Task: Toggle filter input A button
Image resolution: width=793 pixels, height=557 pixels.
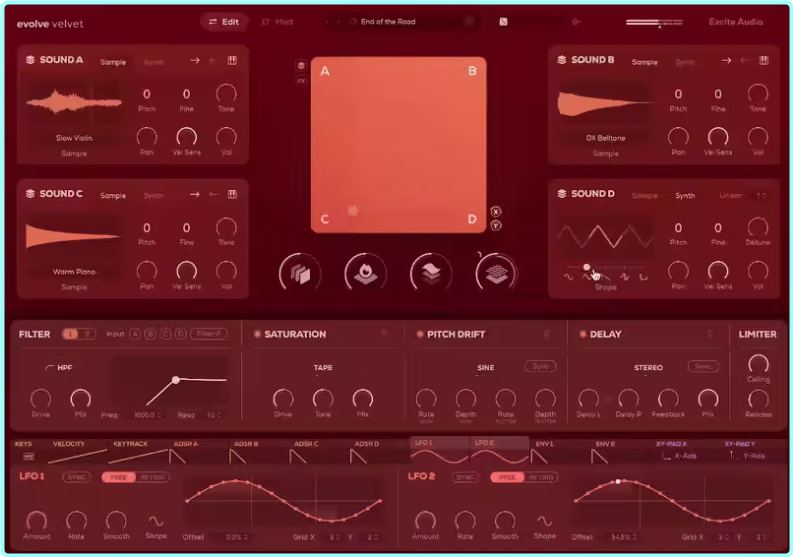Action: 135,334
